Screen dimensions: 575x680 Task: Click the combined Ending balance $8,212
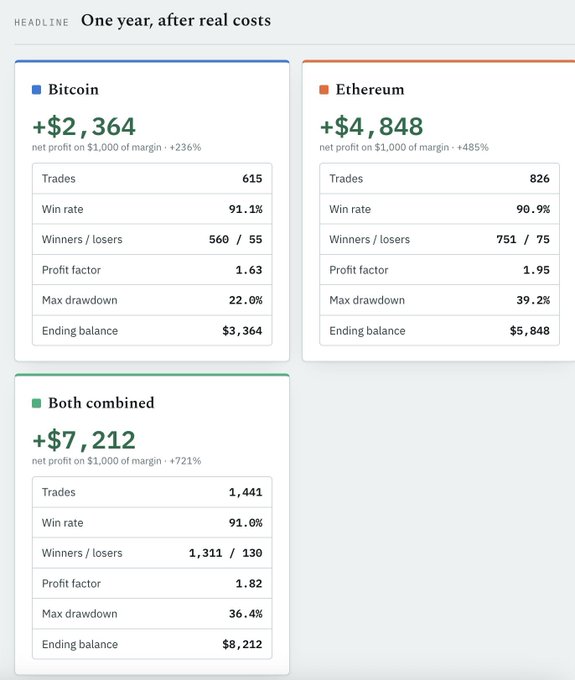(242, 644)
